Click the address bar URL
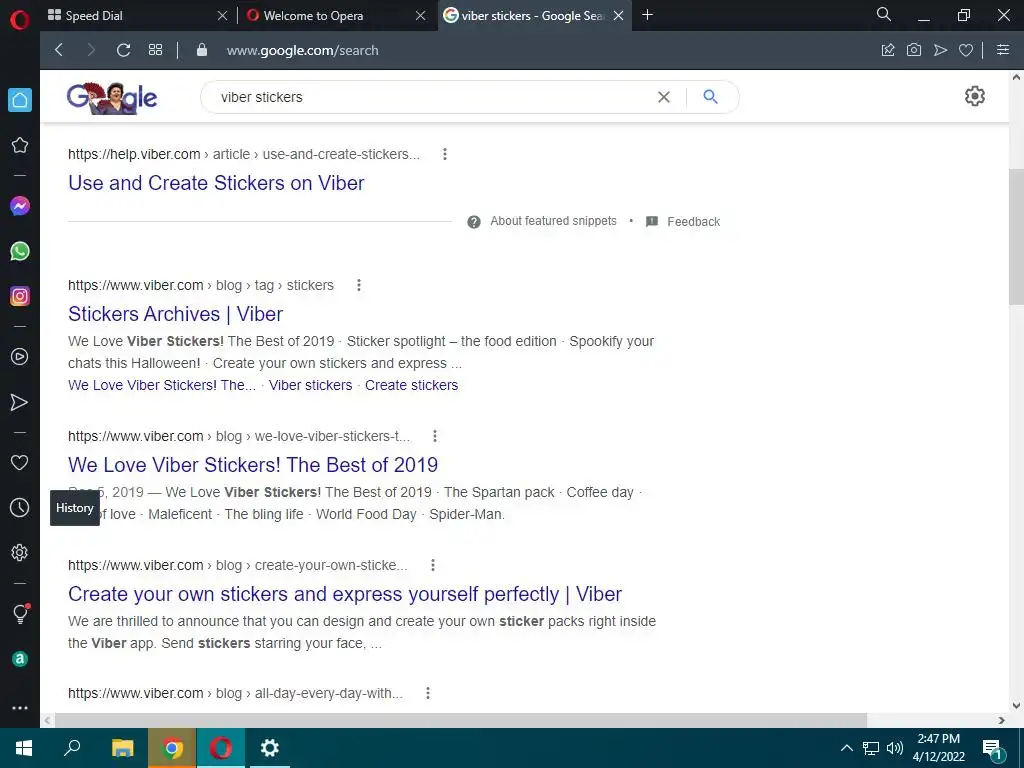 302,50
